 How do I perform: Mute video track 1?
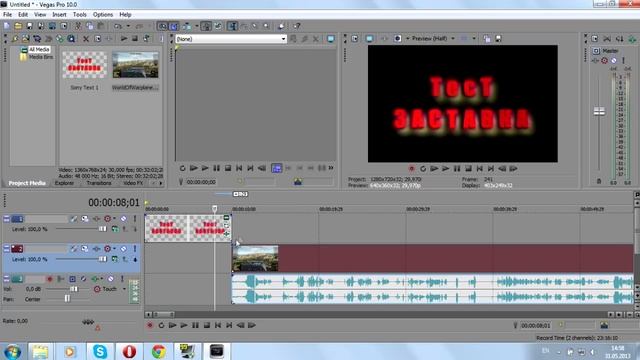coord(123,219)
